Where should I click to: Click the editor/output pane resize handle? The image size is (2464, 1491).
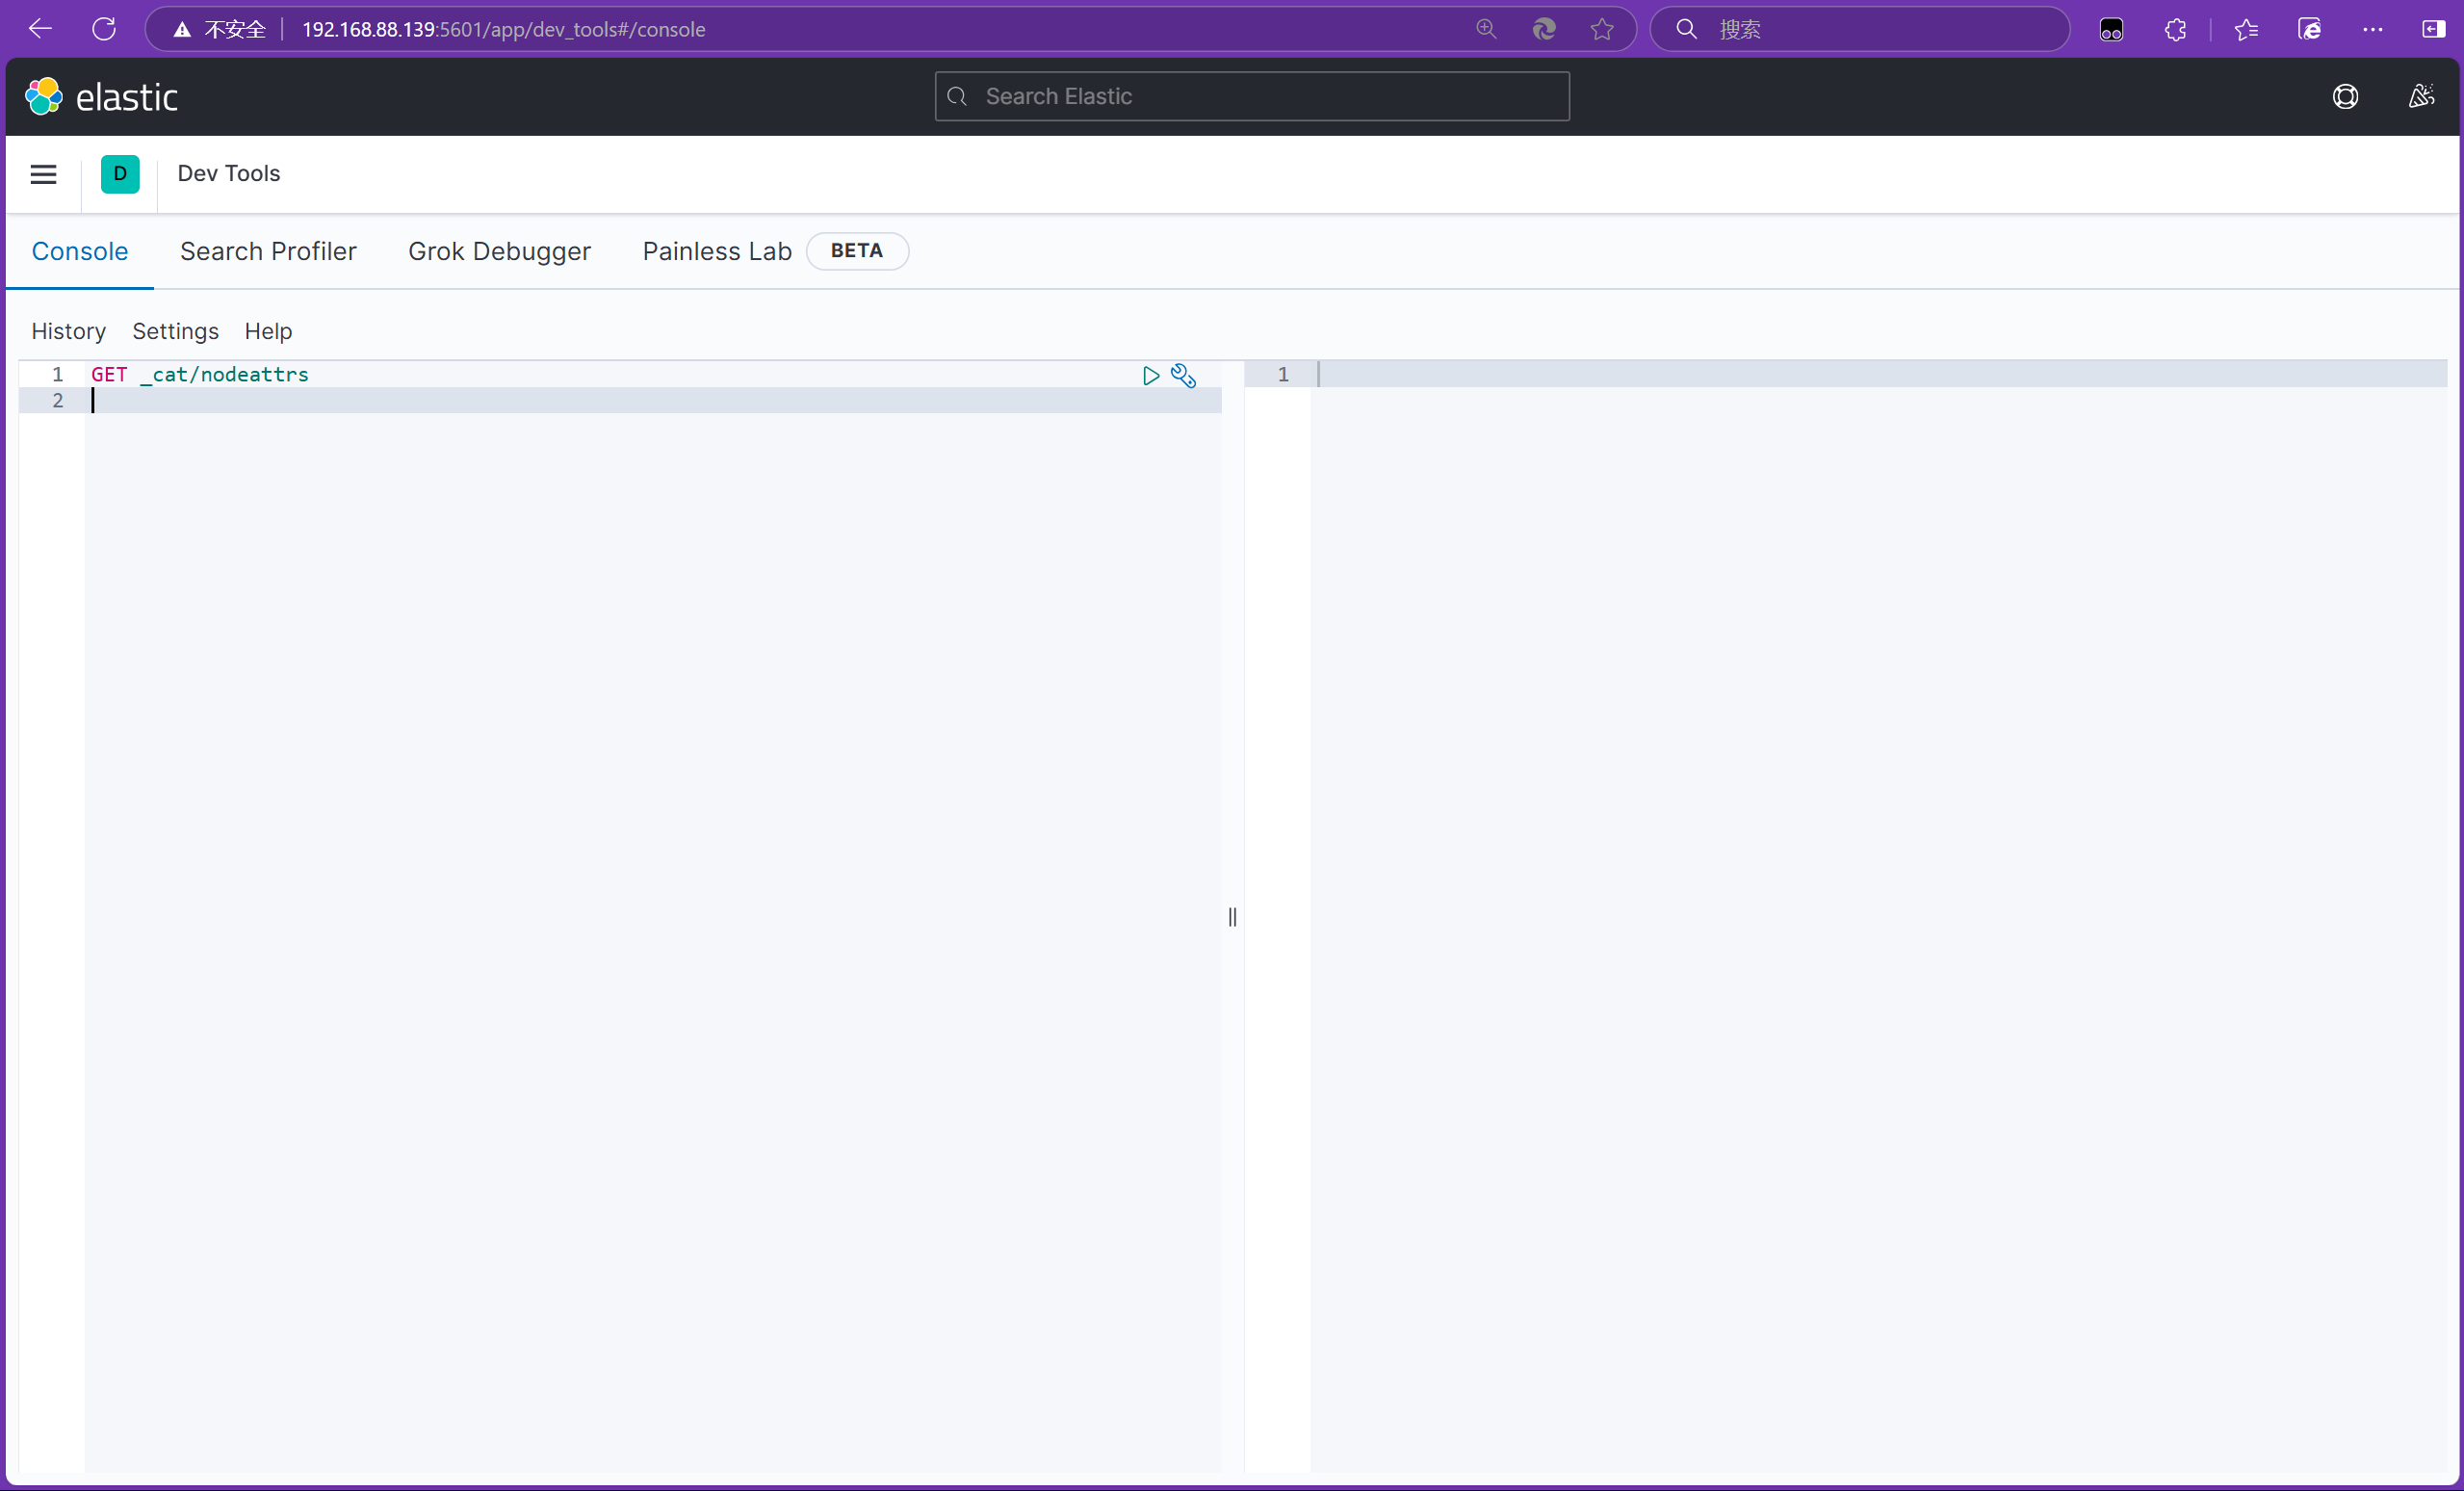[1232, 916]
